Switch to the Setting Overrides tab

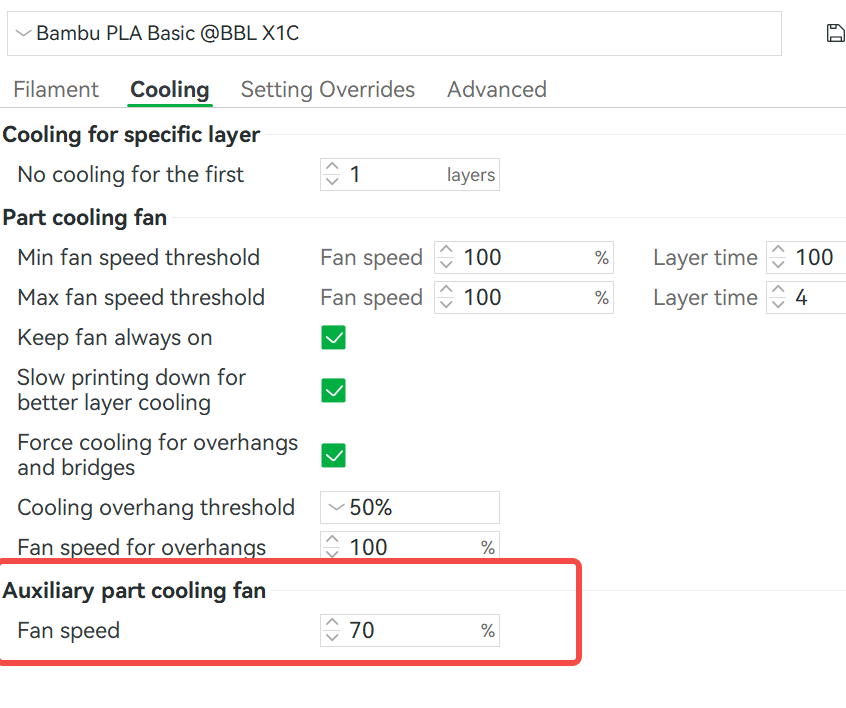point(328,89)
